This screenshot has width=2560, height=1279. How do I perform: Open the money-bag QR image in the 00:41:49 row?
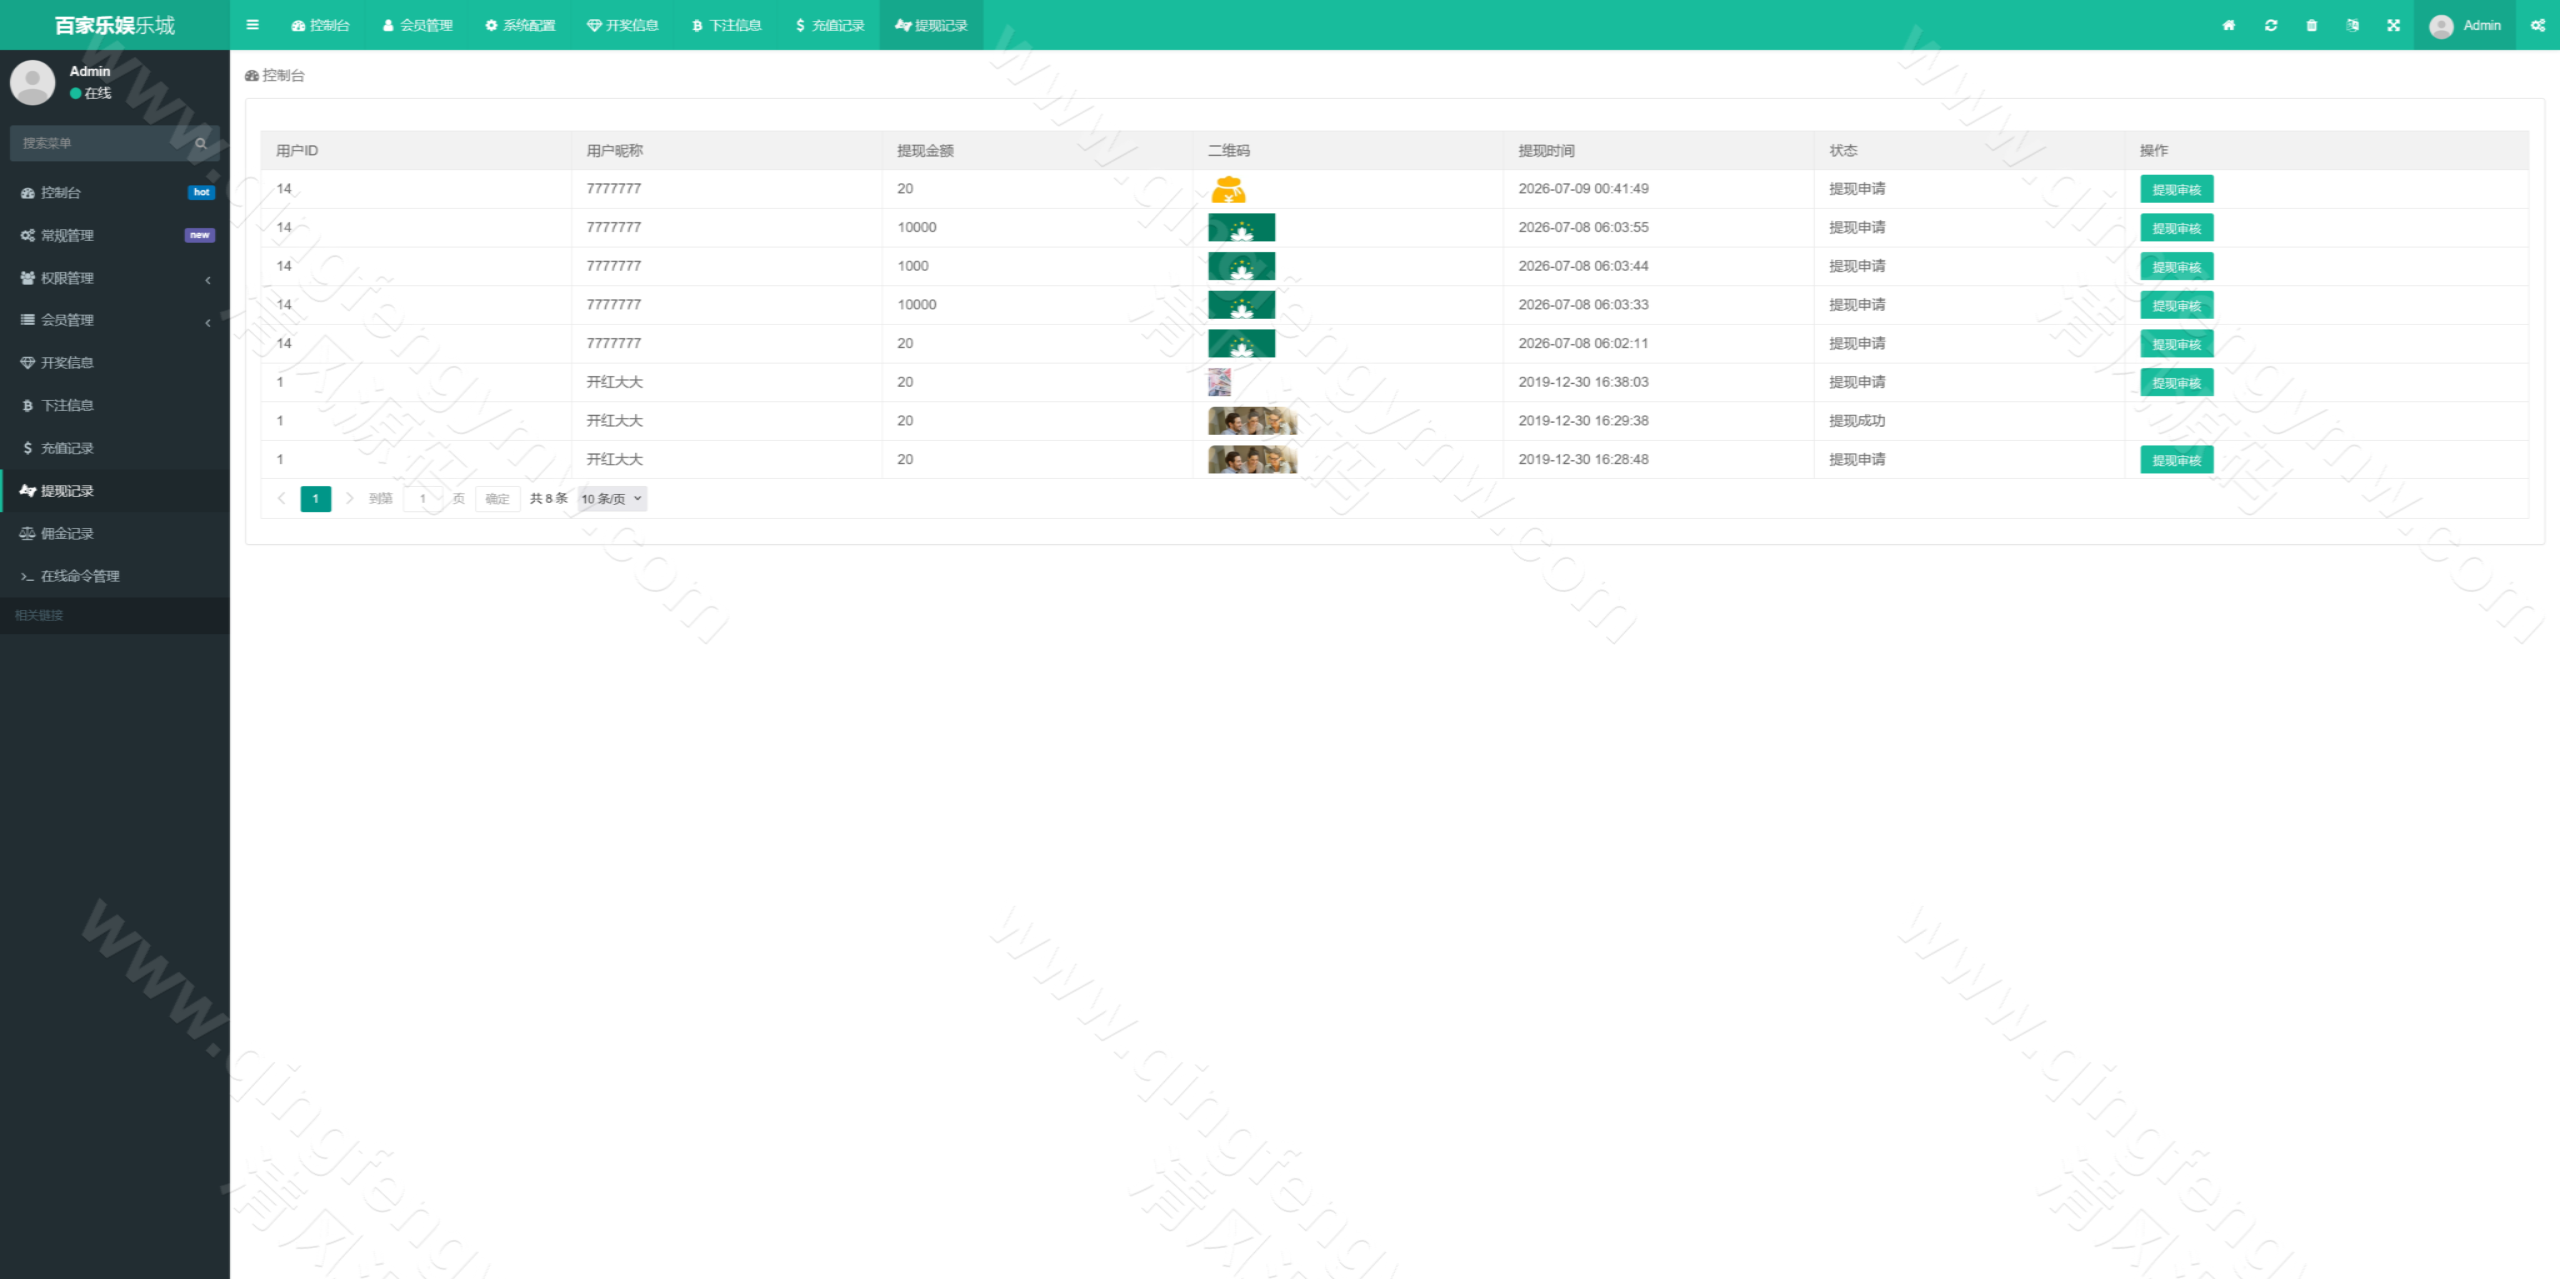(x=1228, y=189)
